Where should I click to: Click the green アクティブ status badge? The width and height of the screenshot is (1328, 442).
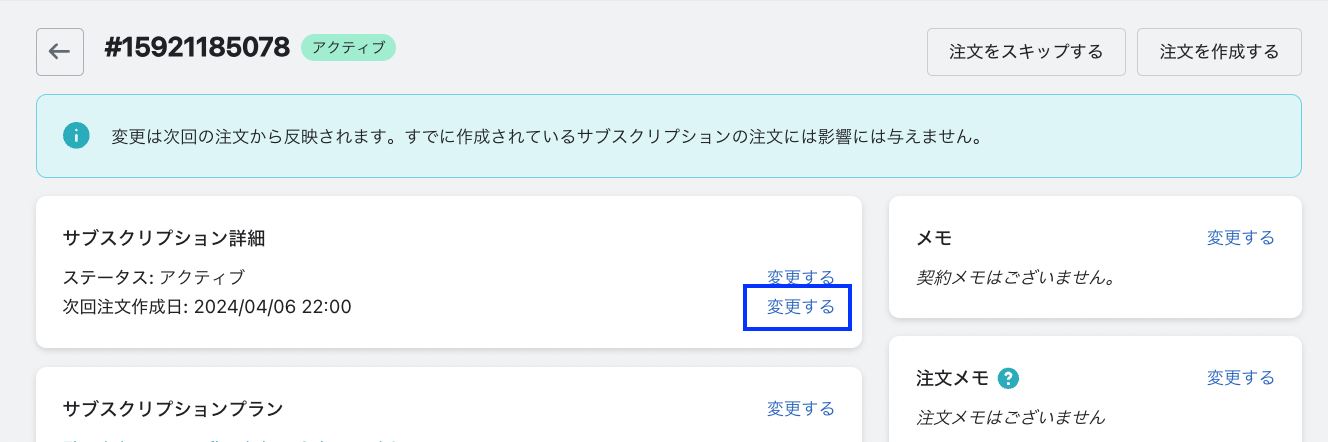(348, 47)
